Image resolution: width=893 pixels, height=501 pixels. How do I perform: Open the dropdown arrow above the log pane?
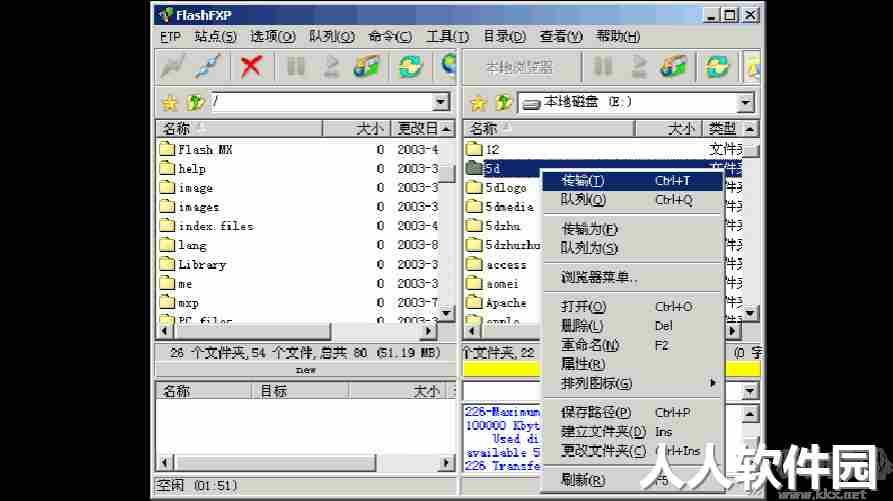(750, 391)
